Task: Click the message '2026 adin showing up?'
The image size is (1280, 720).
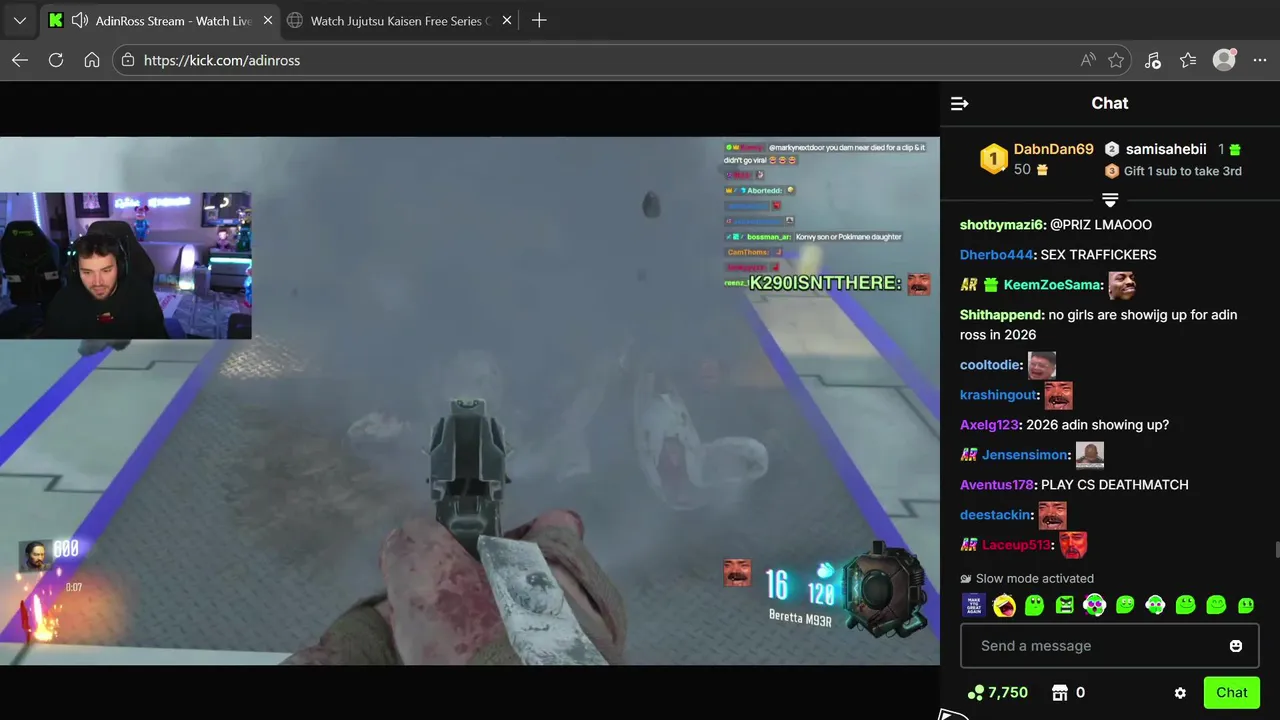Action: coord(1097,425)
